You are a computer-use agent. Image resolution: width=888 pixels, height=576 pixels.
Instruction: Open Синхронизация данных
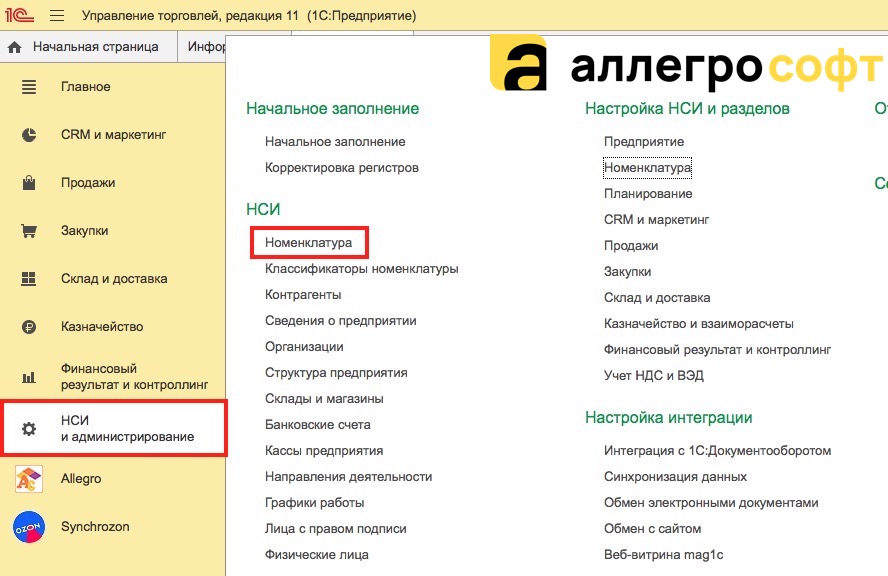[675, 477]
